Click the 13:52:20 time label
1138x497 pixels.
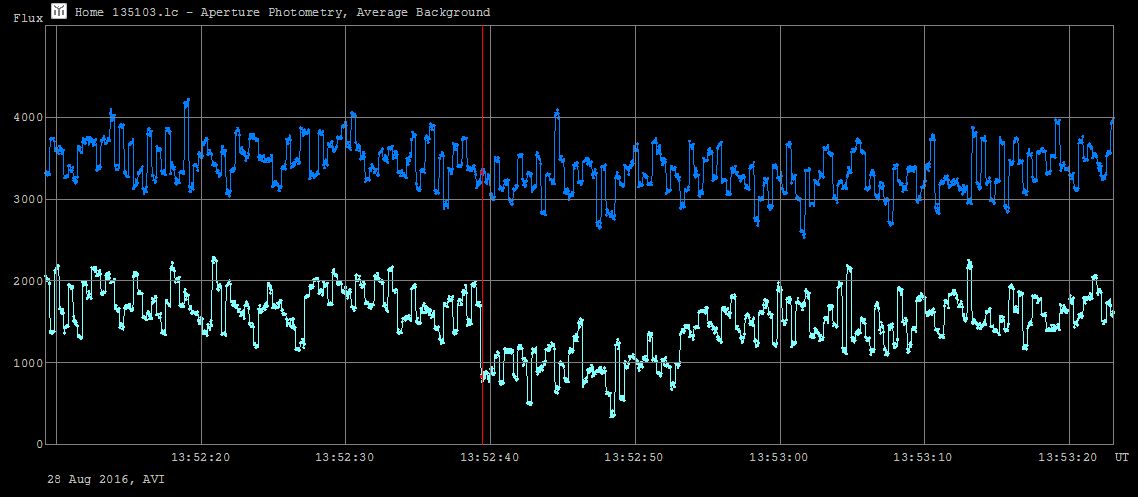(x=200, y=457)
